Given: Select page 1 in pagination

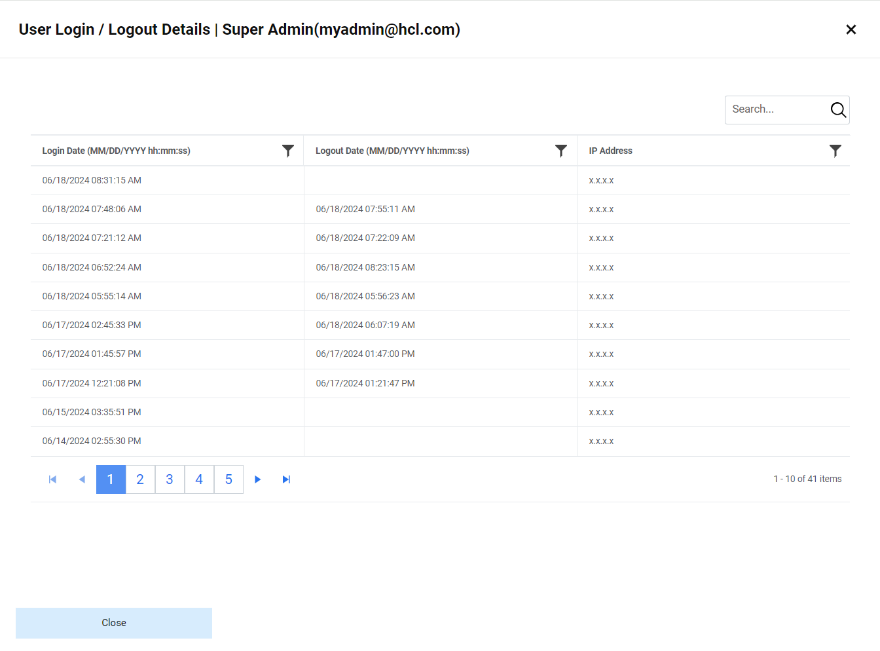Looking at the screenshot, I should click(x=111, y=480).
